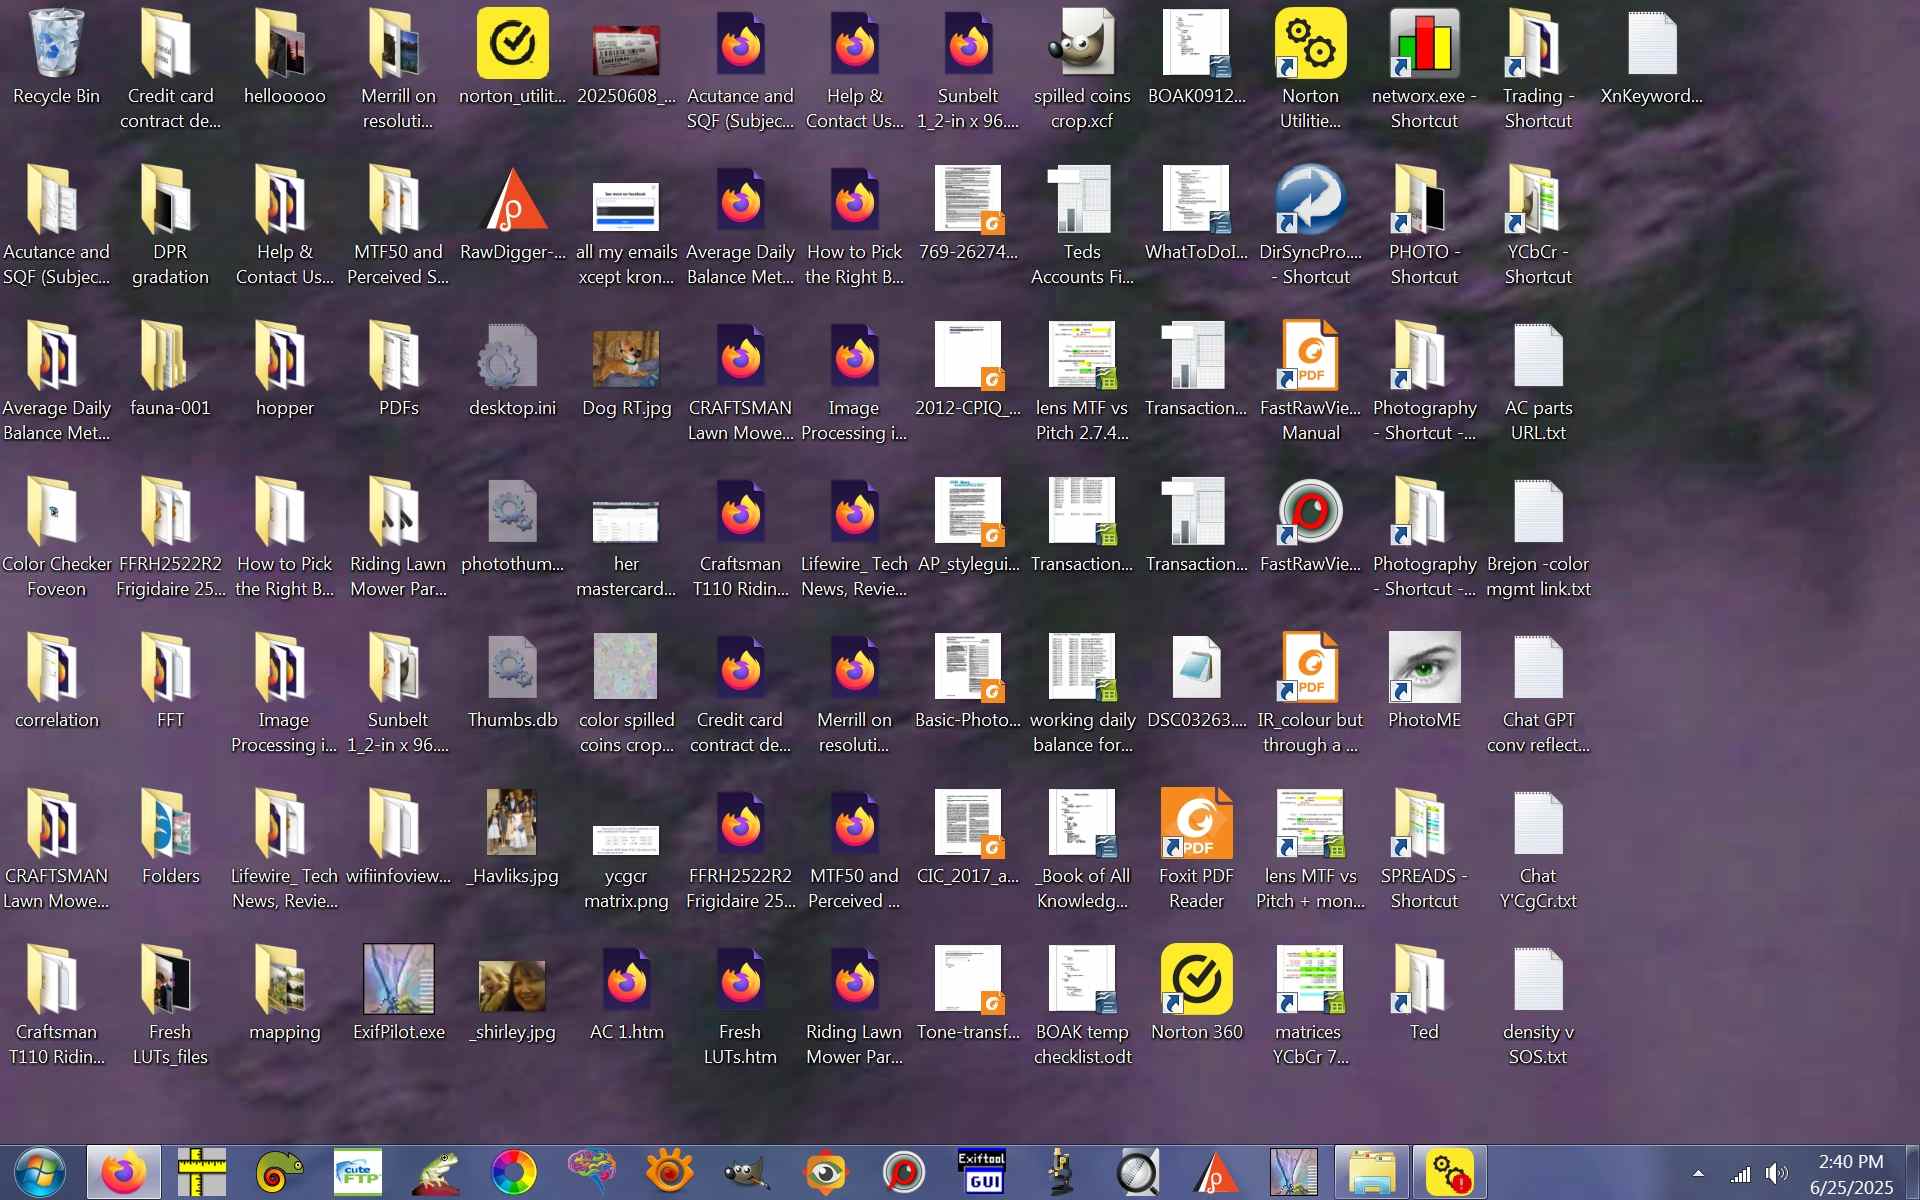The width and height of the screenshot is (1920, 1200).
Task: Open the network status tray icon
Action: coord(1740,1174)
